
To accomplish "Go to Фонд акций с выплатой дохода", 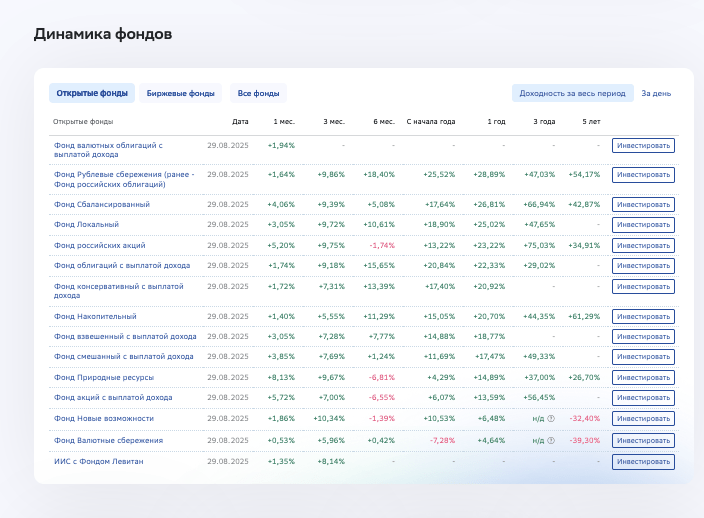I will 113,397.
